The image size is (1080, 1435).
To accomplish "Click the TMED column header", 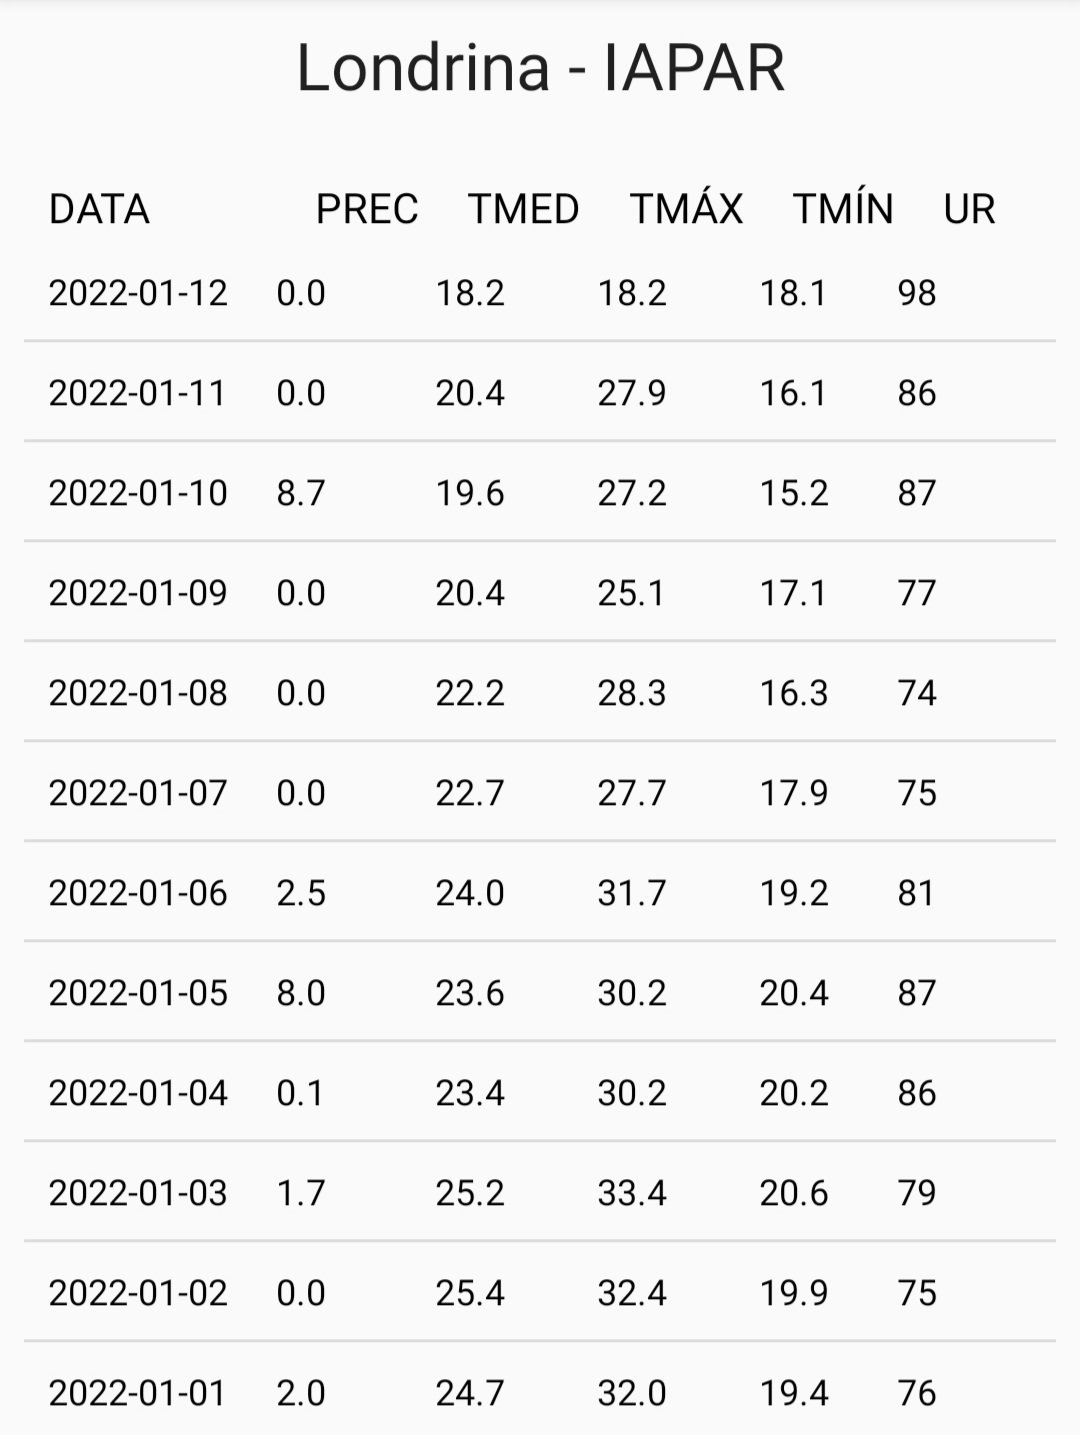I will [524, 209].
